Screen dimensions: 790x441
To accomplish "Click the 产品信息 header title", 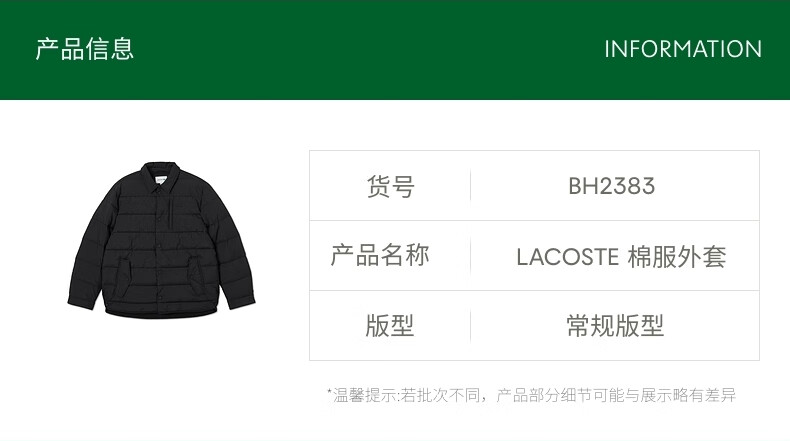I will [85, 49].
